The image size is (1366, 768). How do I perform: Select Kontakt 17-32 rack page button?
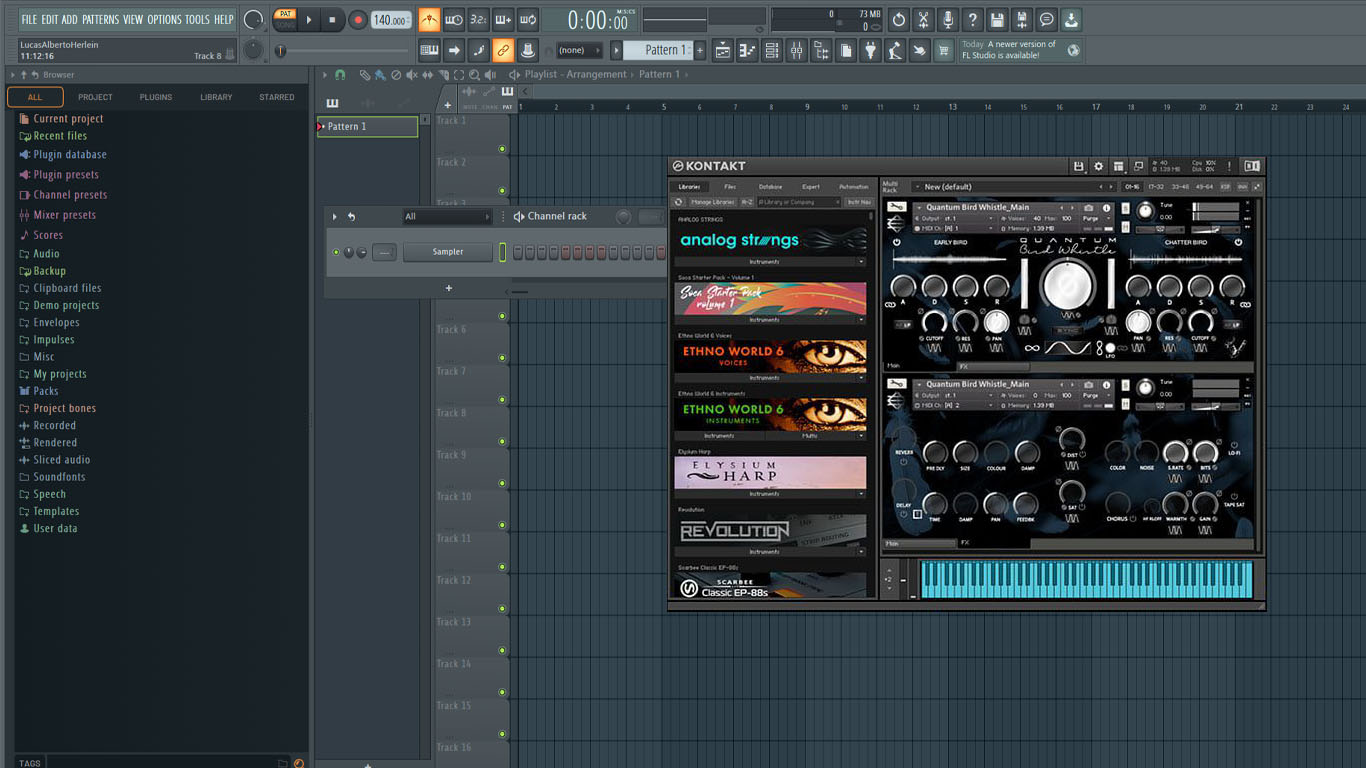[x=1156, y=187]
